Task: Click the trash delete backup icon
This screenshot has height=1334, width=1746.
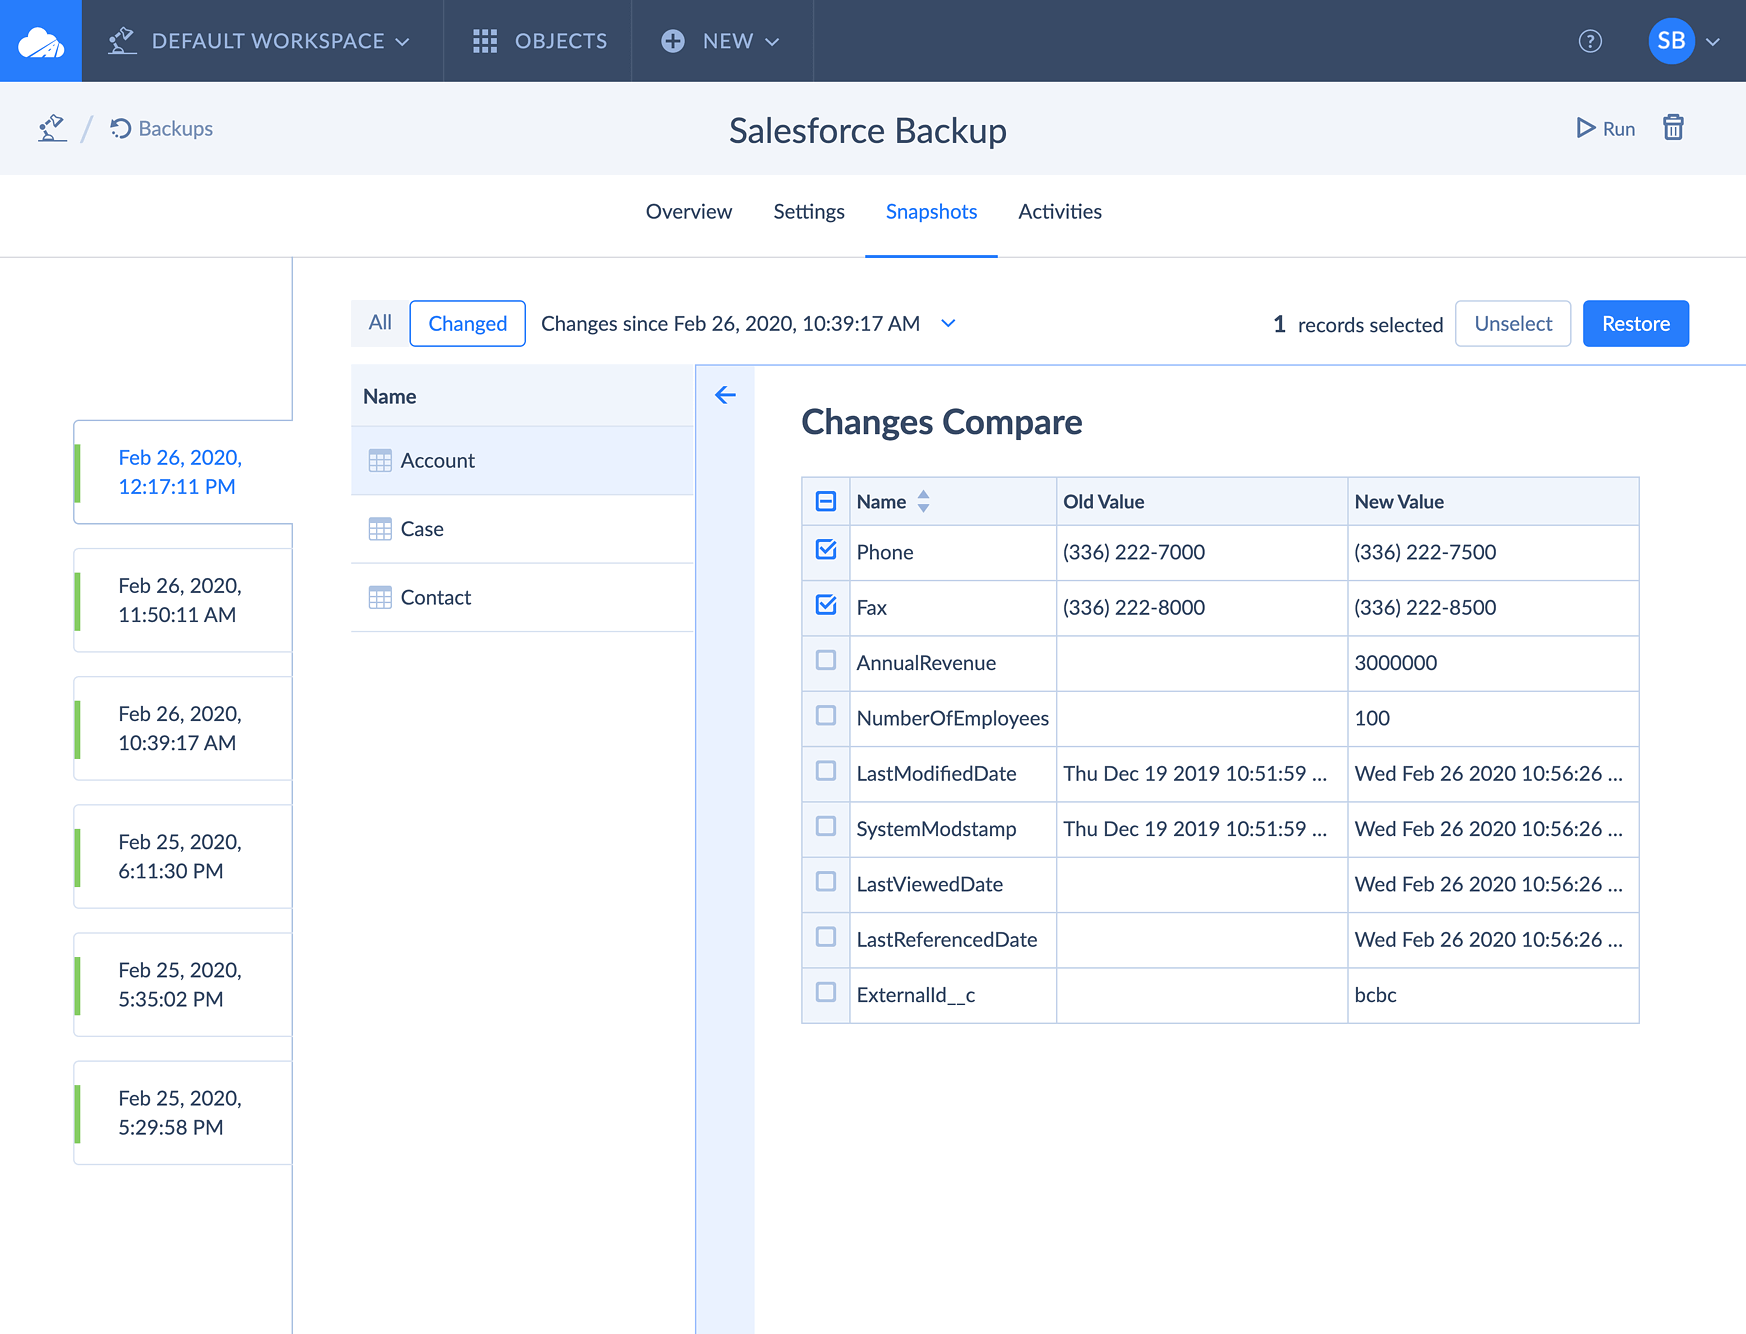Action: click(1673, 128)
